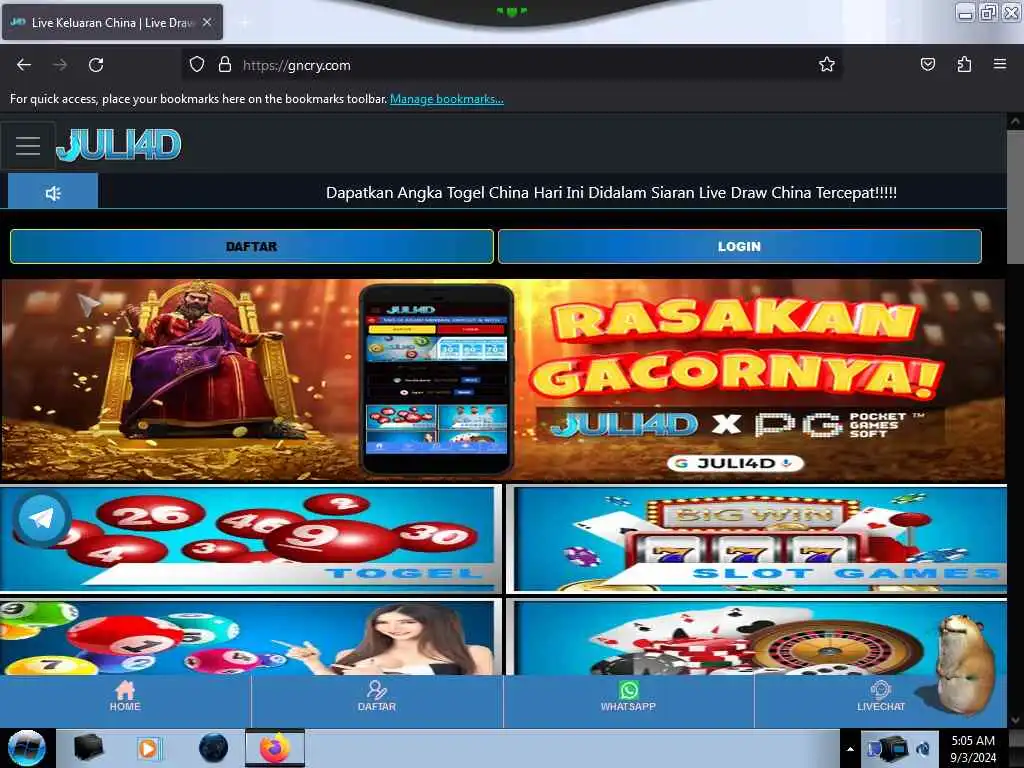Follow the Manage bookmarks link
This screenshot has width=1024, height=768.
pos(447,99)
